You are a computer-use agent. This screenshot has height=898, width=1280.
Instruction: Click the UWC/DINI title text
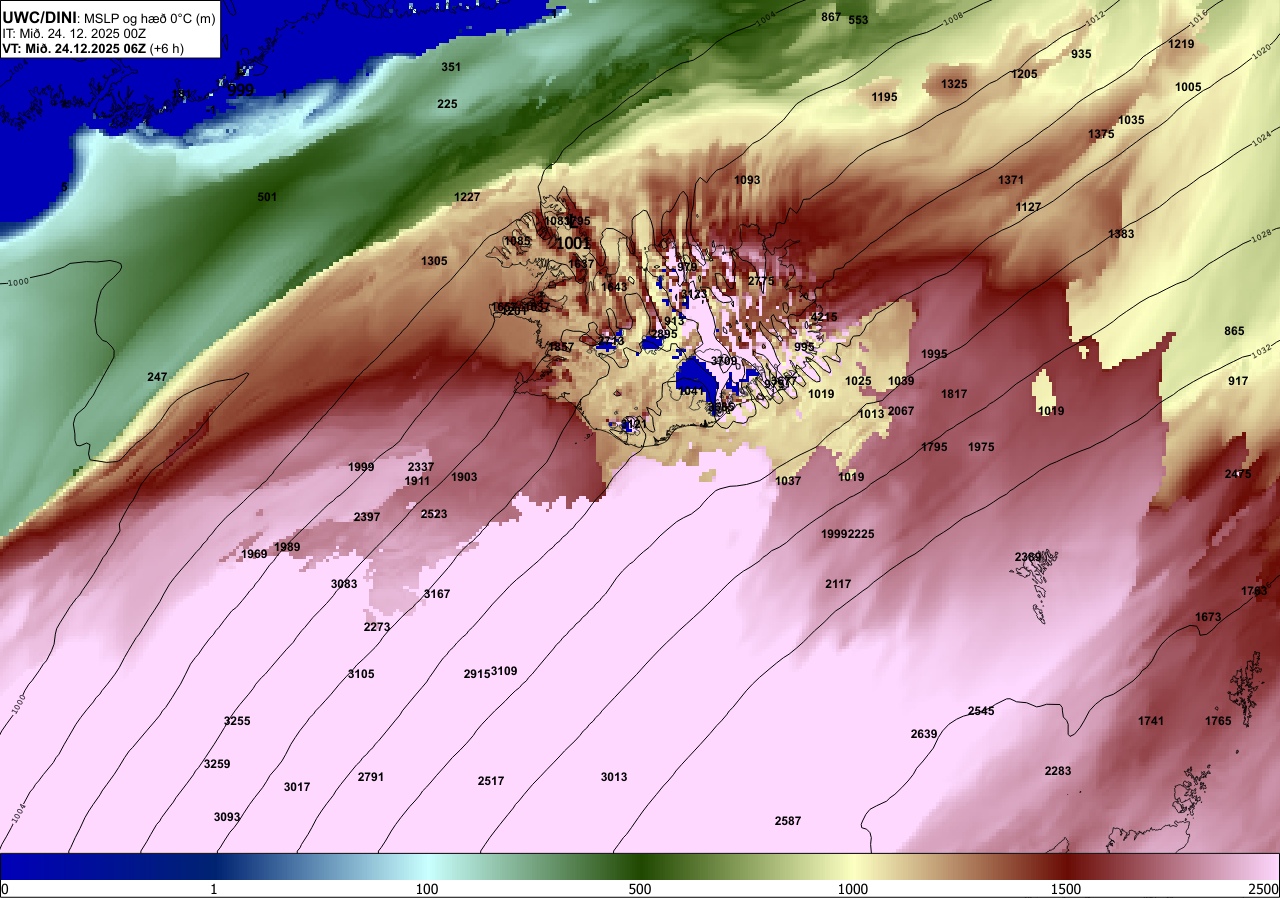tap(39, 17)
